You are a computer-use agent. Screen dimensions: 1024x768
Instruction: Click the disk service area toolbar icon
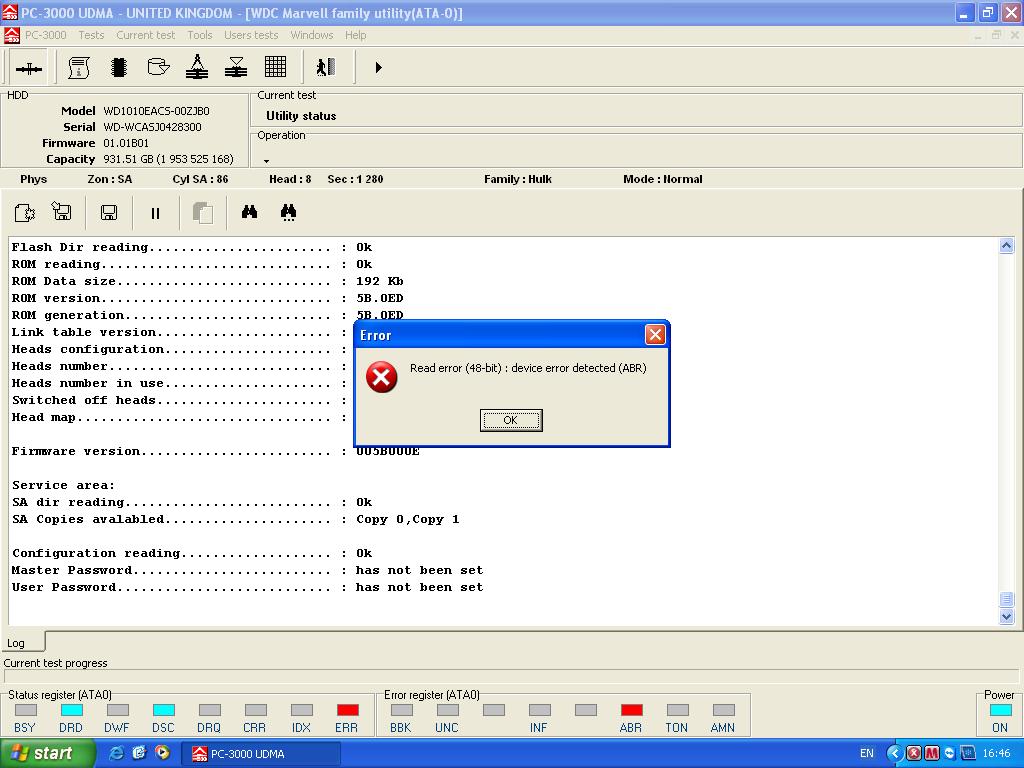click(158, 67)
